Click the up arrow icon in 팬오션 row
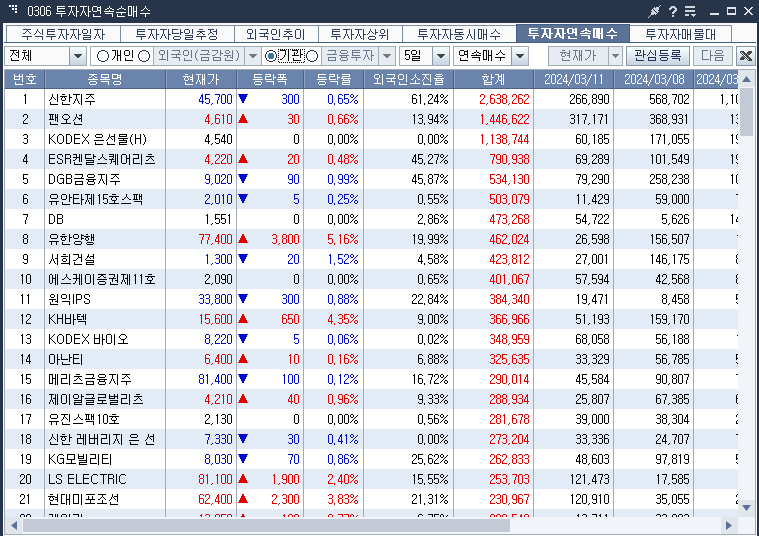Screen dimensions: 759x536 [x=243, y=119]
